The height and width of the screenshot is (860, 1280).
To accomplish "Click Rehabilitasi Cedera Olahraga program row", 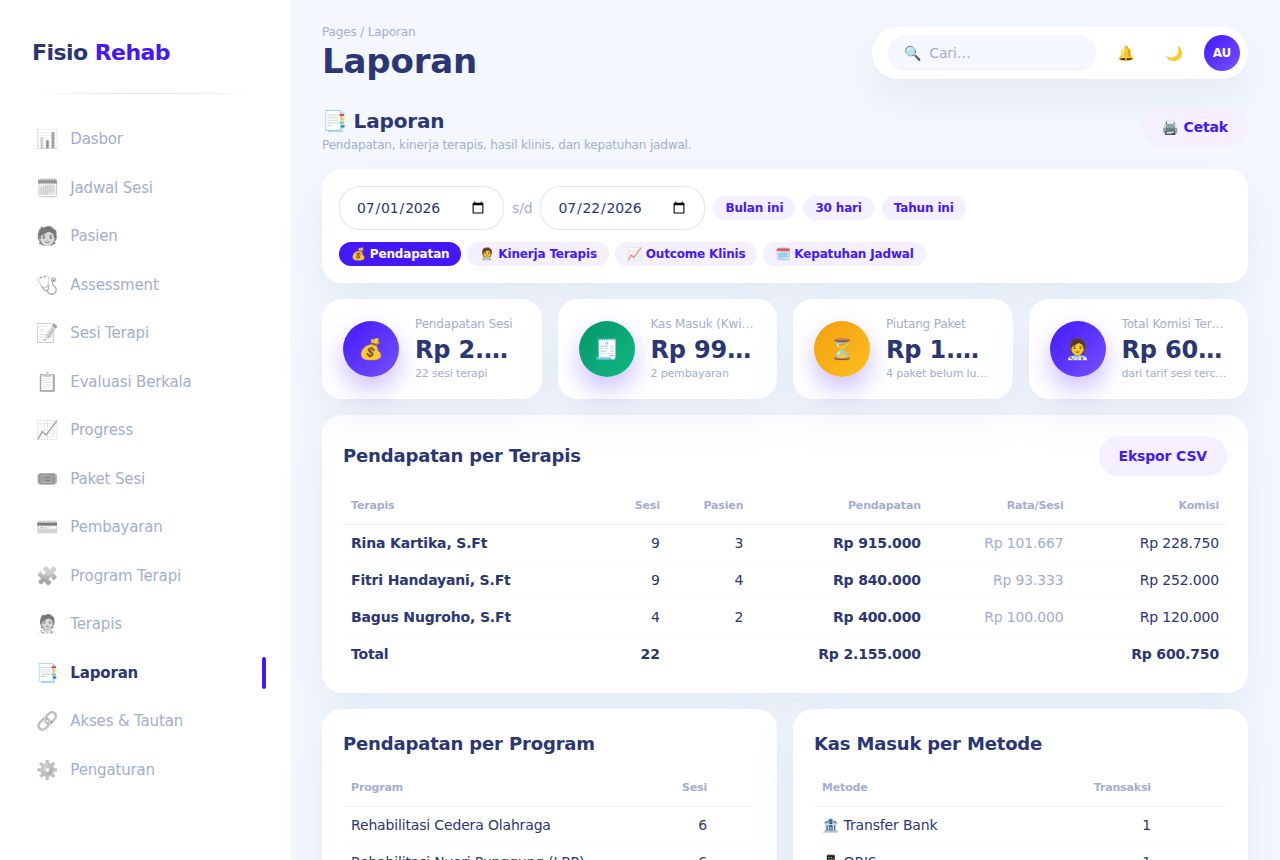I will click(x=549, y=825).
